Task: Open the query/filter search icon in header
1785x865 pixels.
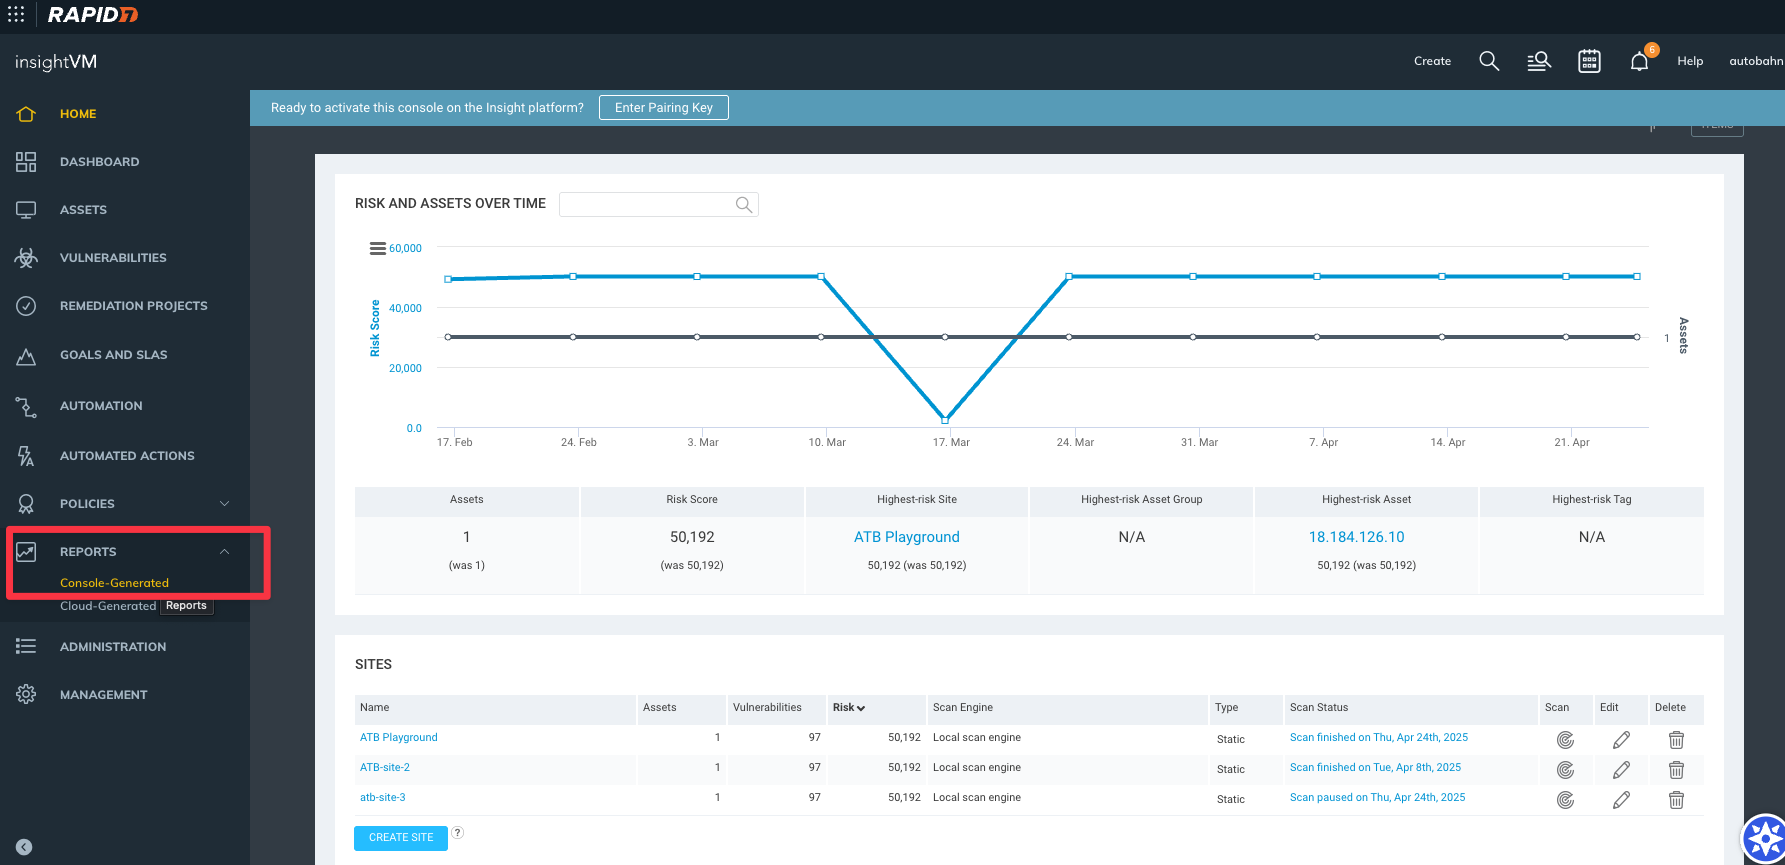Action: tap(1539, 61)
